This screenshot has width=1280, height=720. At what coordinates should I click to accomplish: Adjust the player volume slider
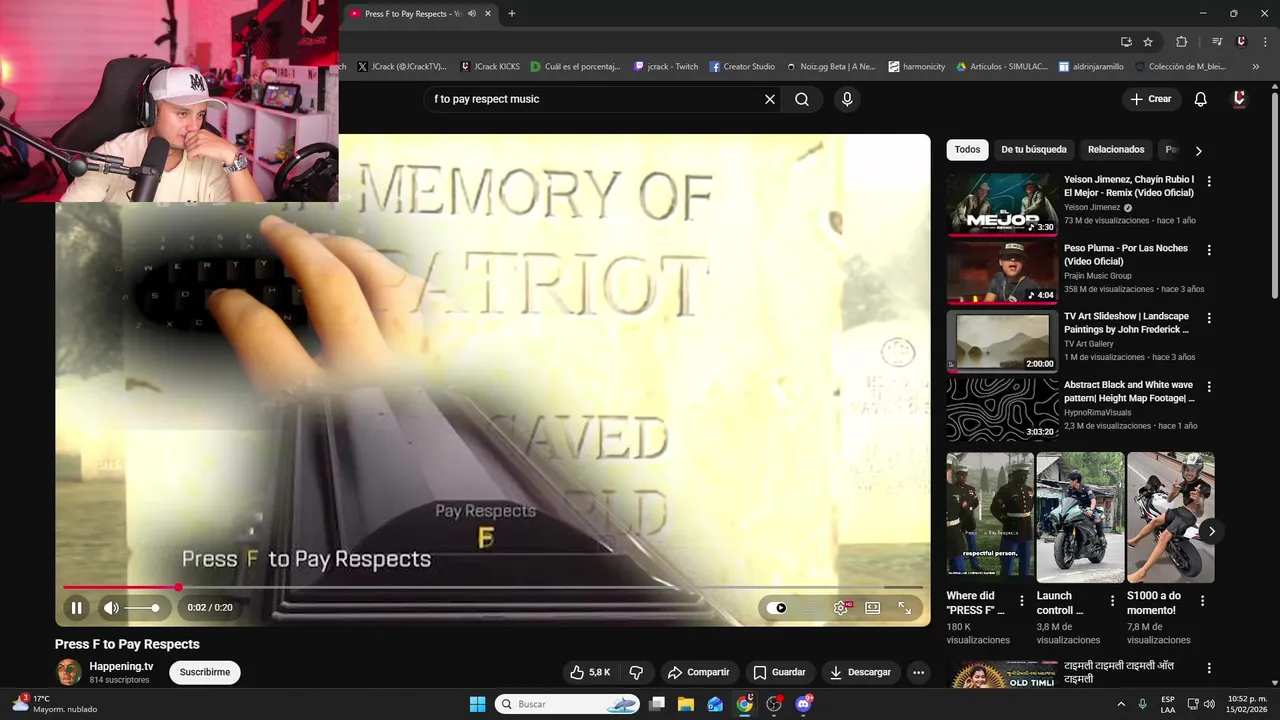pos(142,608)
